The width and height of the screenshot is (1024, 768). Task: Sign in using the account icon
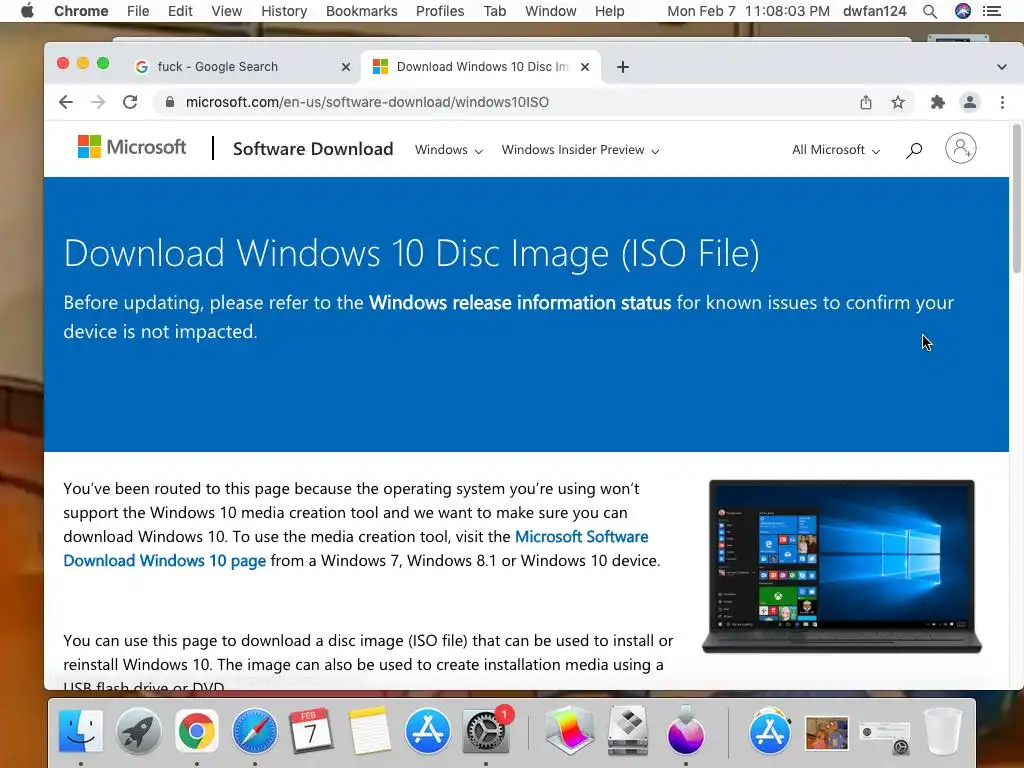(x=961, y=148)
